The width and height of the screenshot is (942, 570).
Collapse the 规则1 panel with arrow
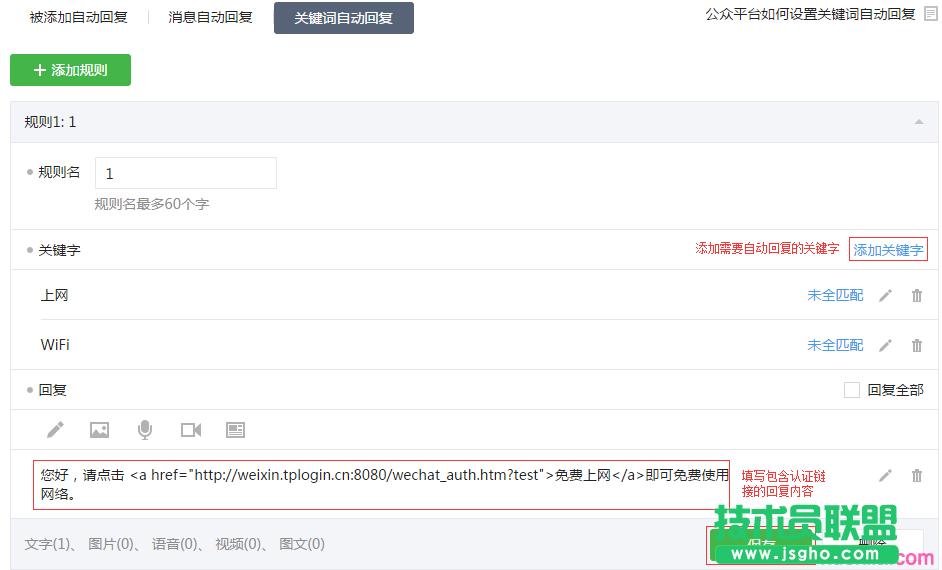[x=919, y=122]
